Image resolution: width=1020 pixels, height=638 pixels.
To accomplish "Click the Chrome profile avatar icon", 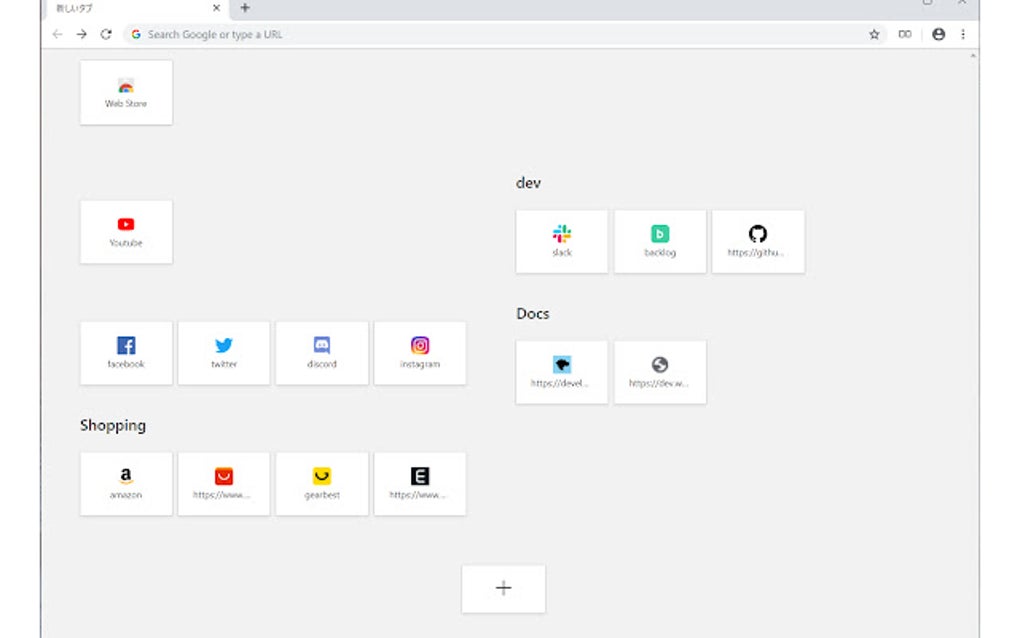I will pos(938,33).
